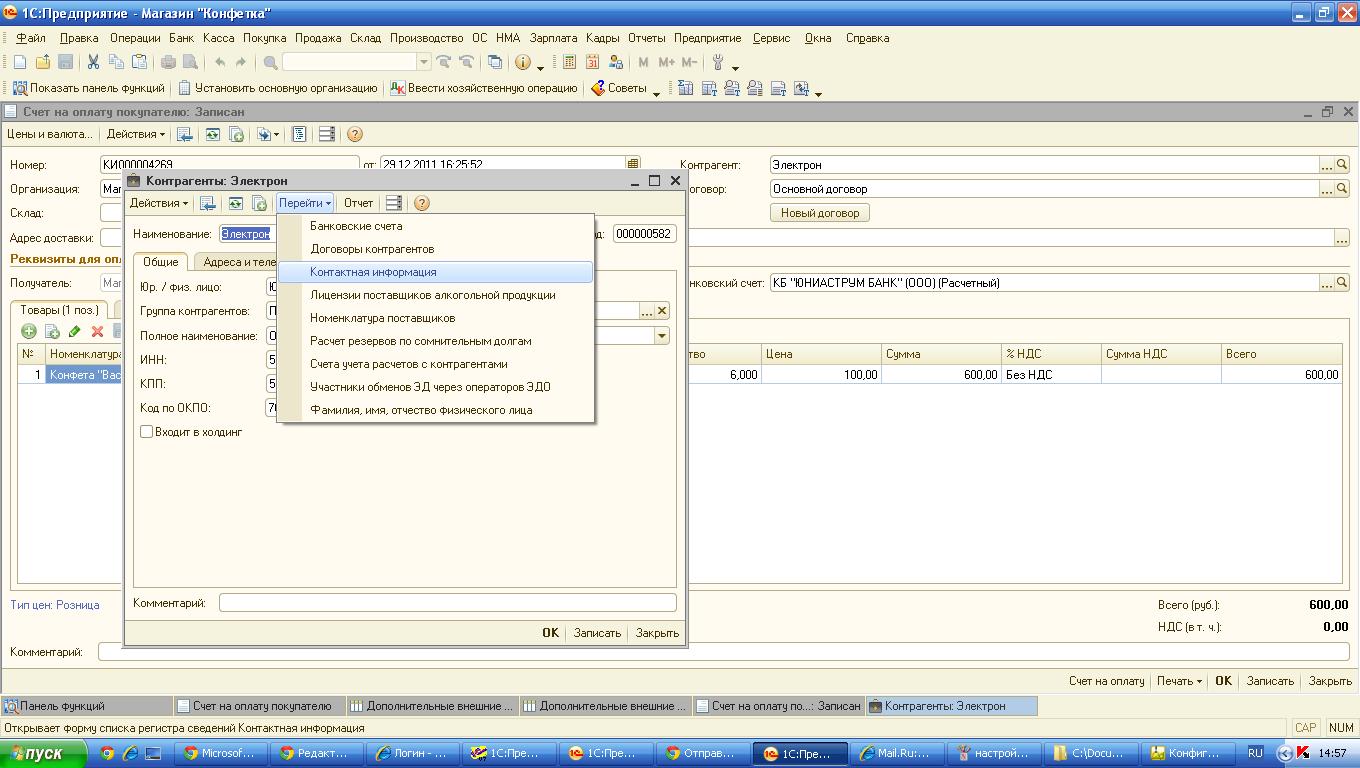Click Clear X button of Группа контрагентов
Screen dimensions: 1360x768
click(x=662, y=312)
